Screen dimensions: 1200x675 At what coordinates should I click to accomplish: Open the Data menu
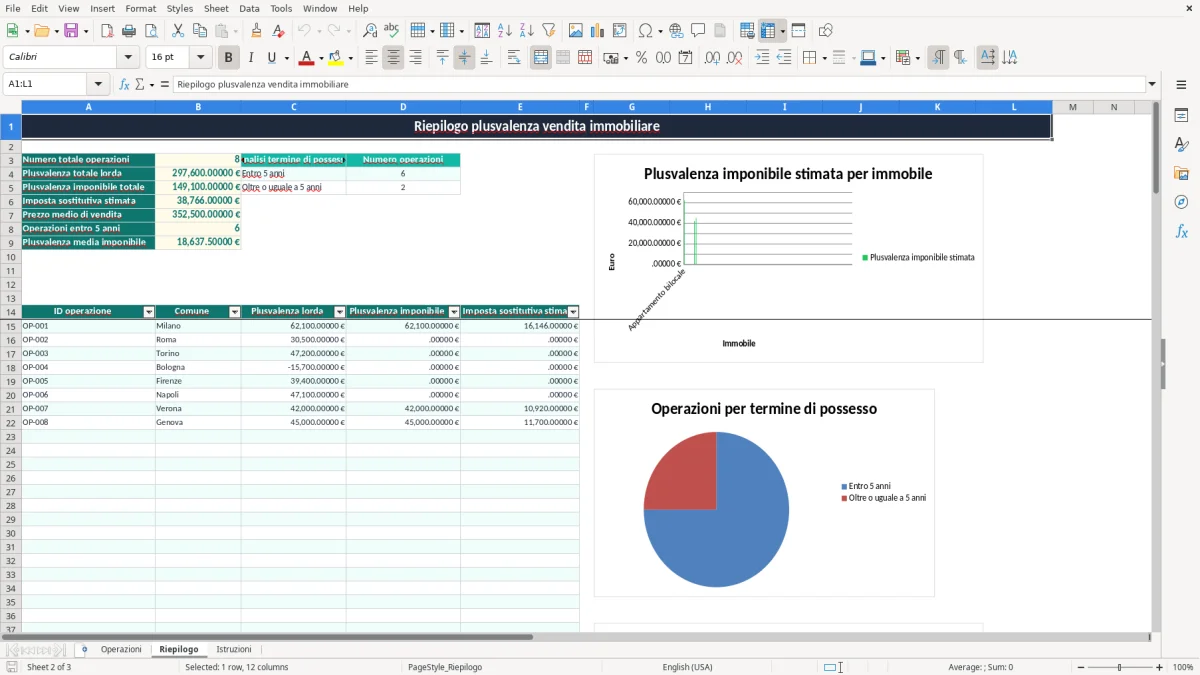(x=250, y=8)
